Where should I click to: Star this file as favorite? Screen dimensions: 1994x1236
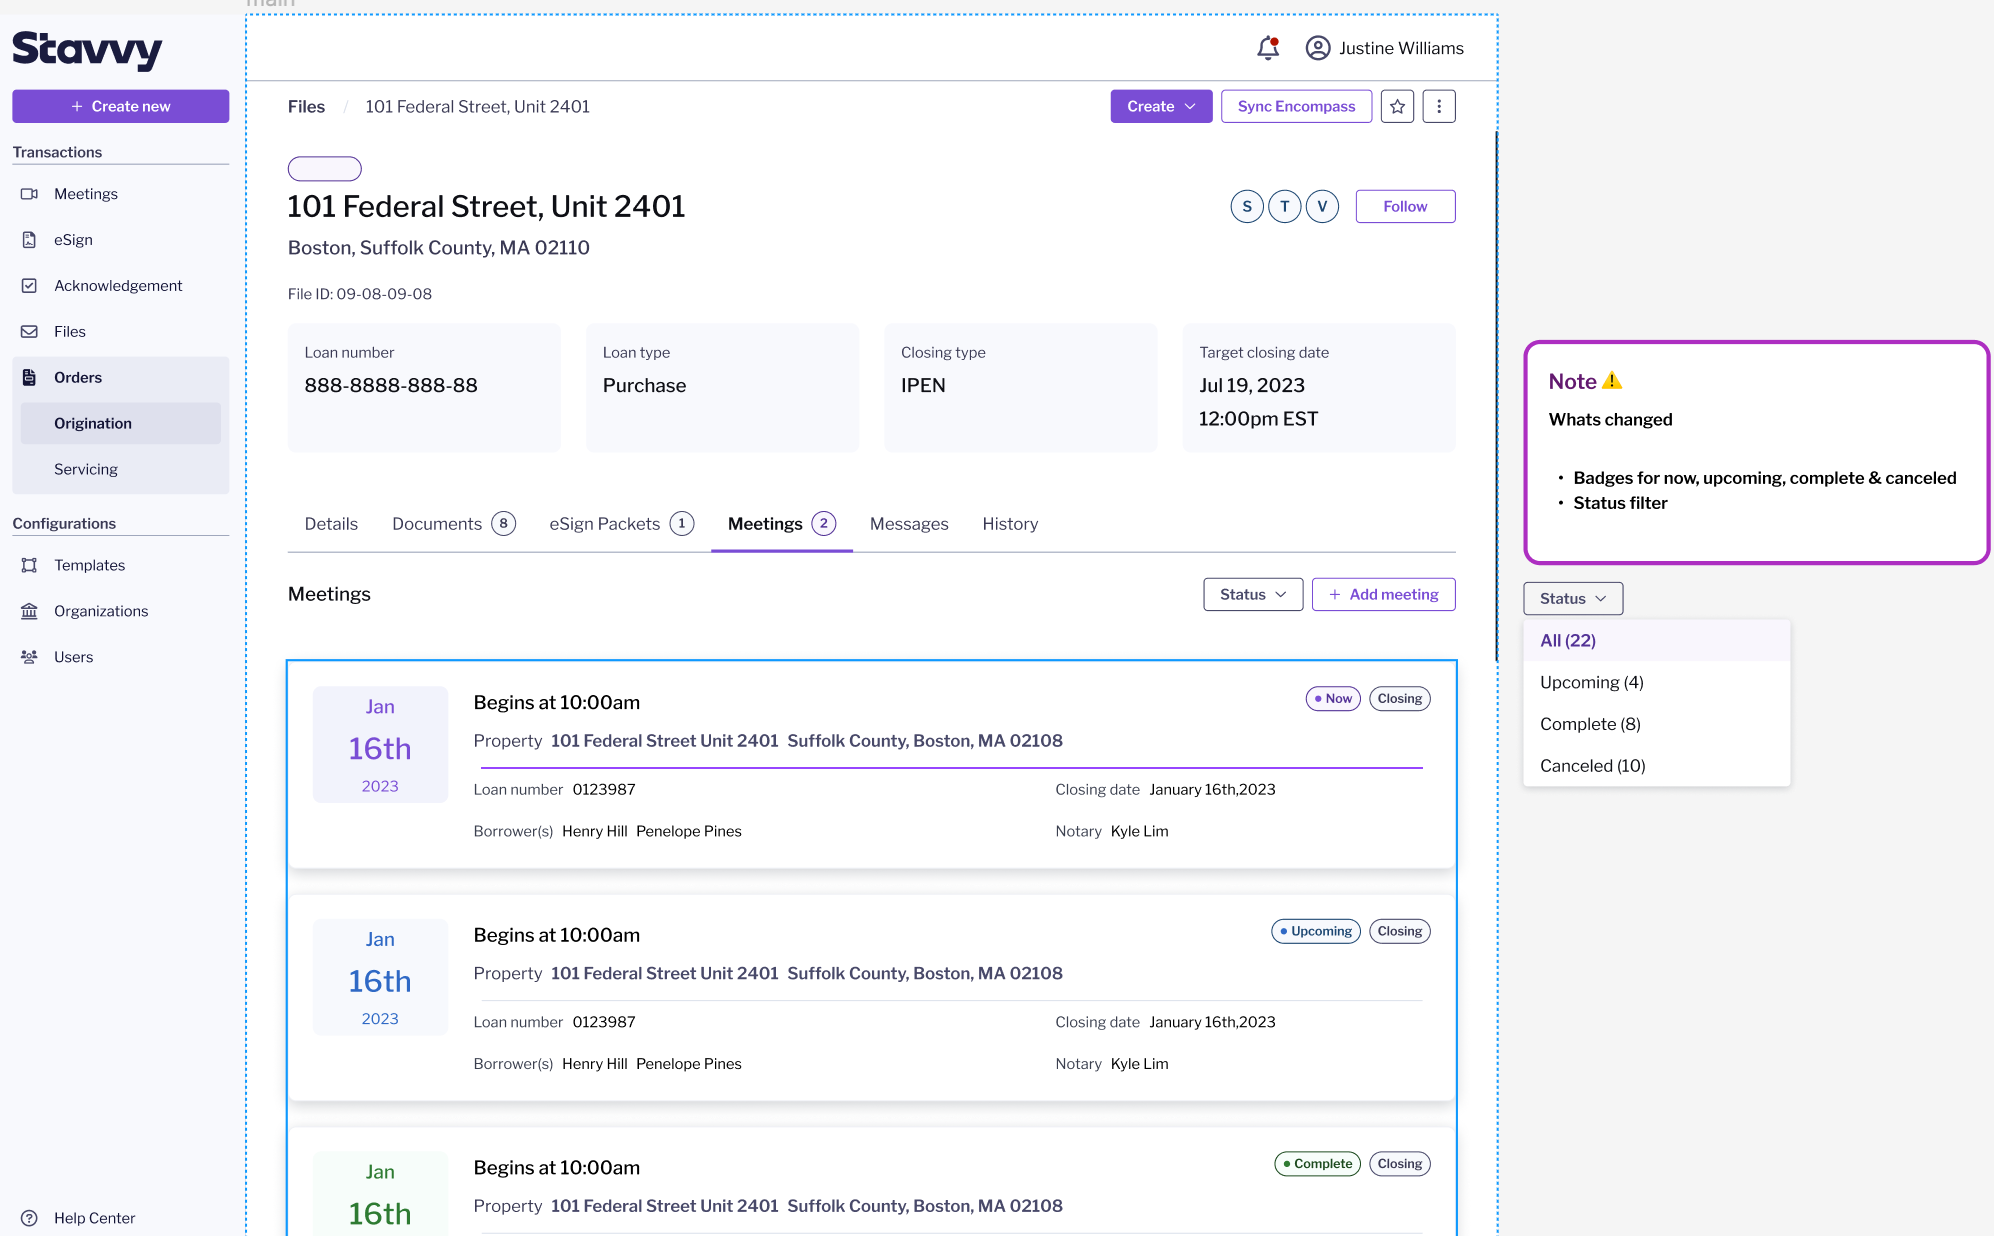pos(1397,106)
